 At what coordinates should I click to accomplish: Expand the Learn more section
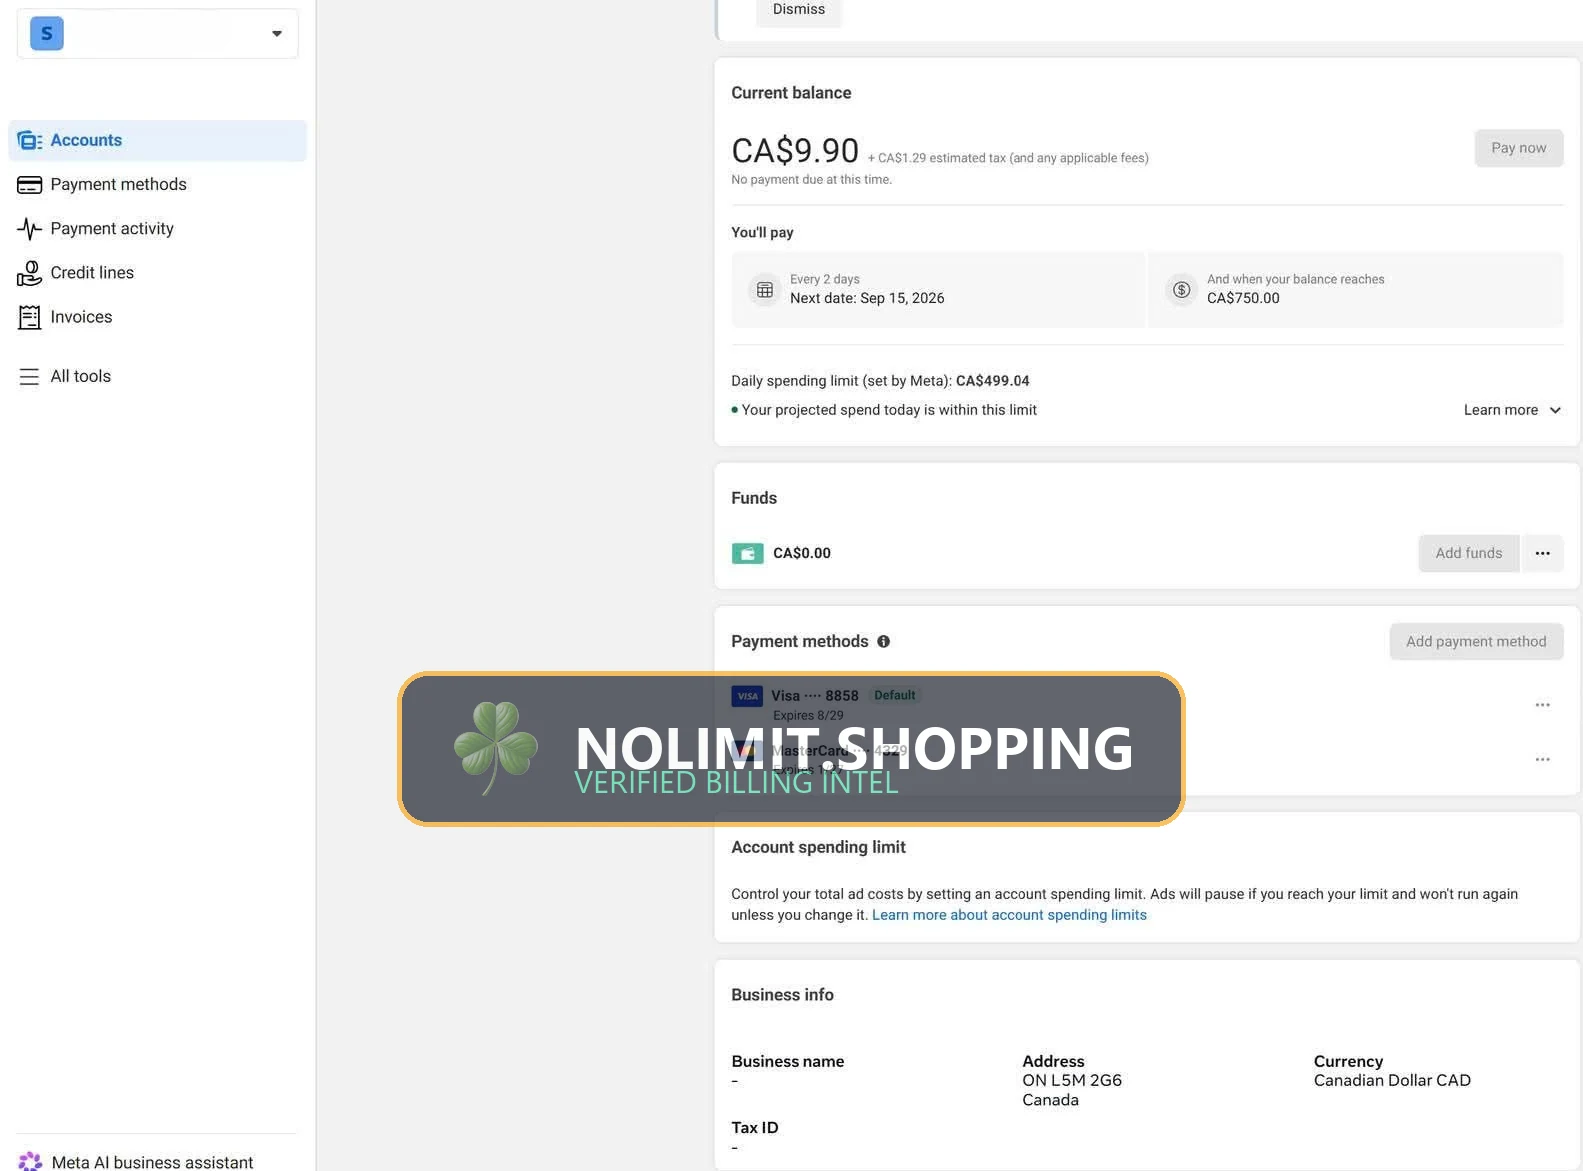pyautogui.click(x=1512, y=410)
